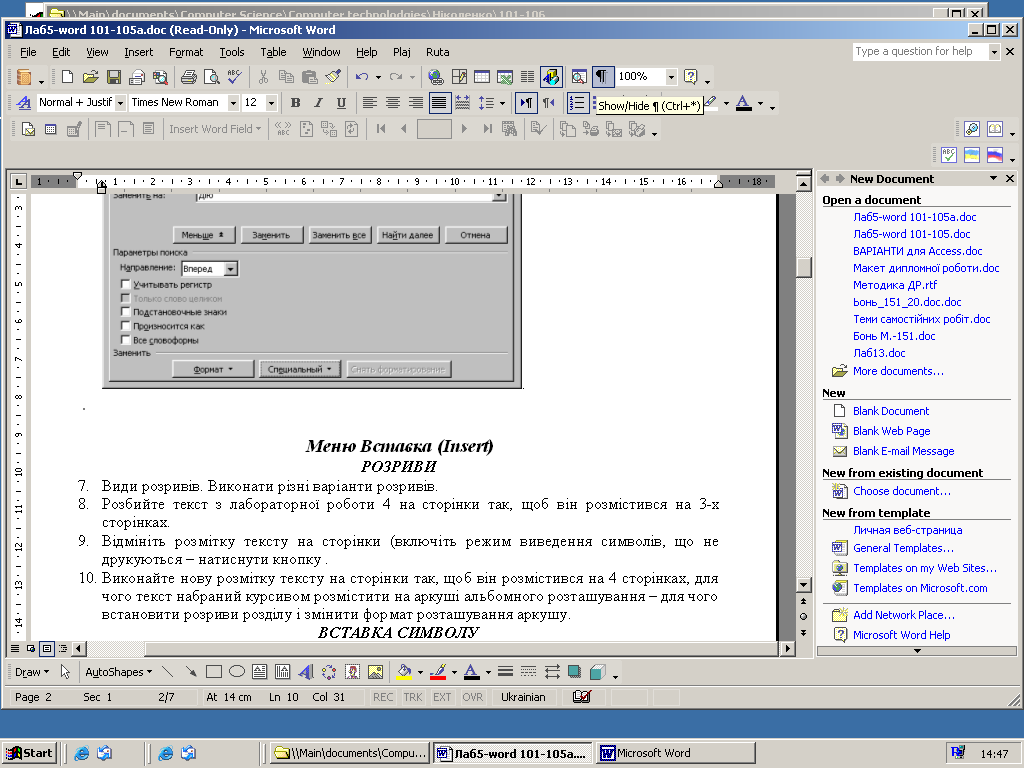Toggle OVR overtype mode in status bar

(473, 697)
